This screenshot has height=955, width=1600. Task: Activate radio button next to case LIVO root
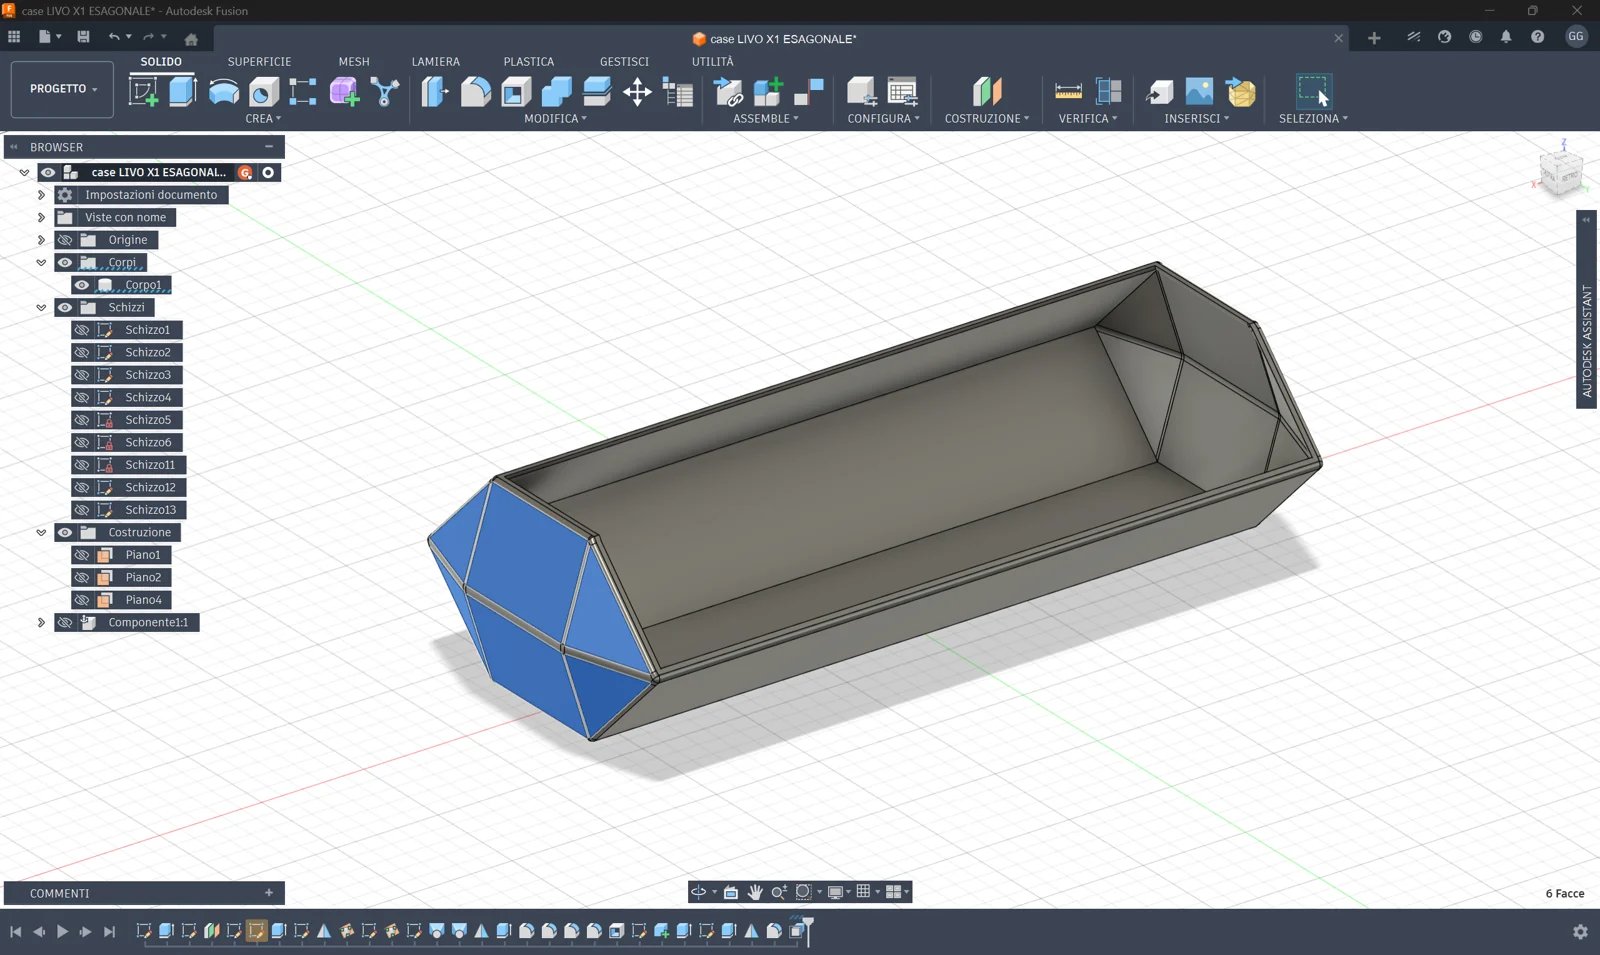tap(268, 172)
